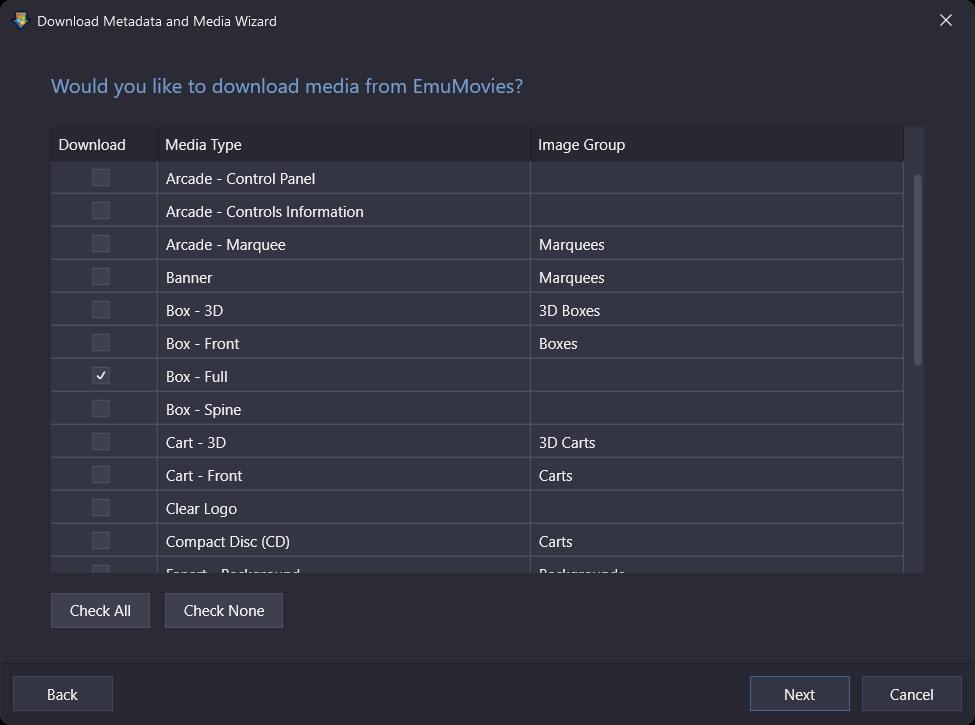Click the empty Image Group cell for Box - Full
The width and height of the screenshot is (975, 725).
[x=717, y=376]
